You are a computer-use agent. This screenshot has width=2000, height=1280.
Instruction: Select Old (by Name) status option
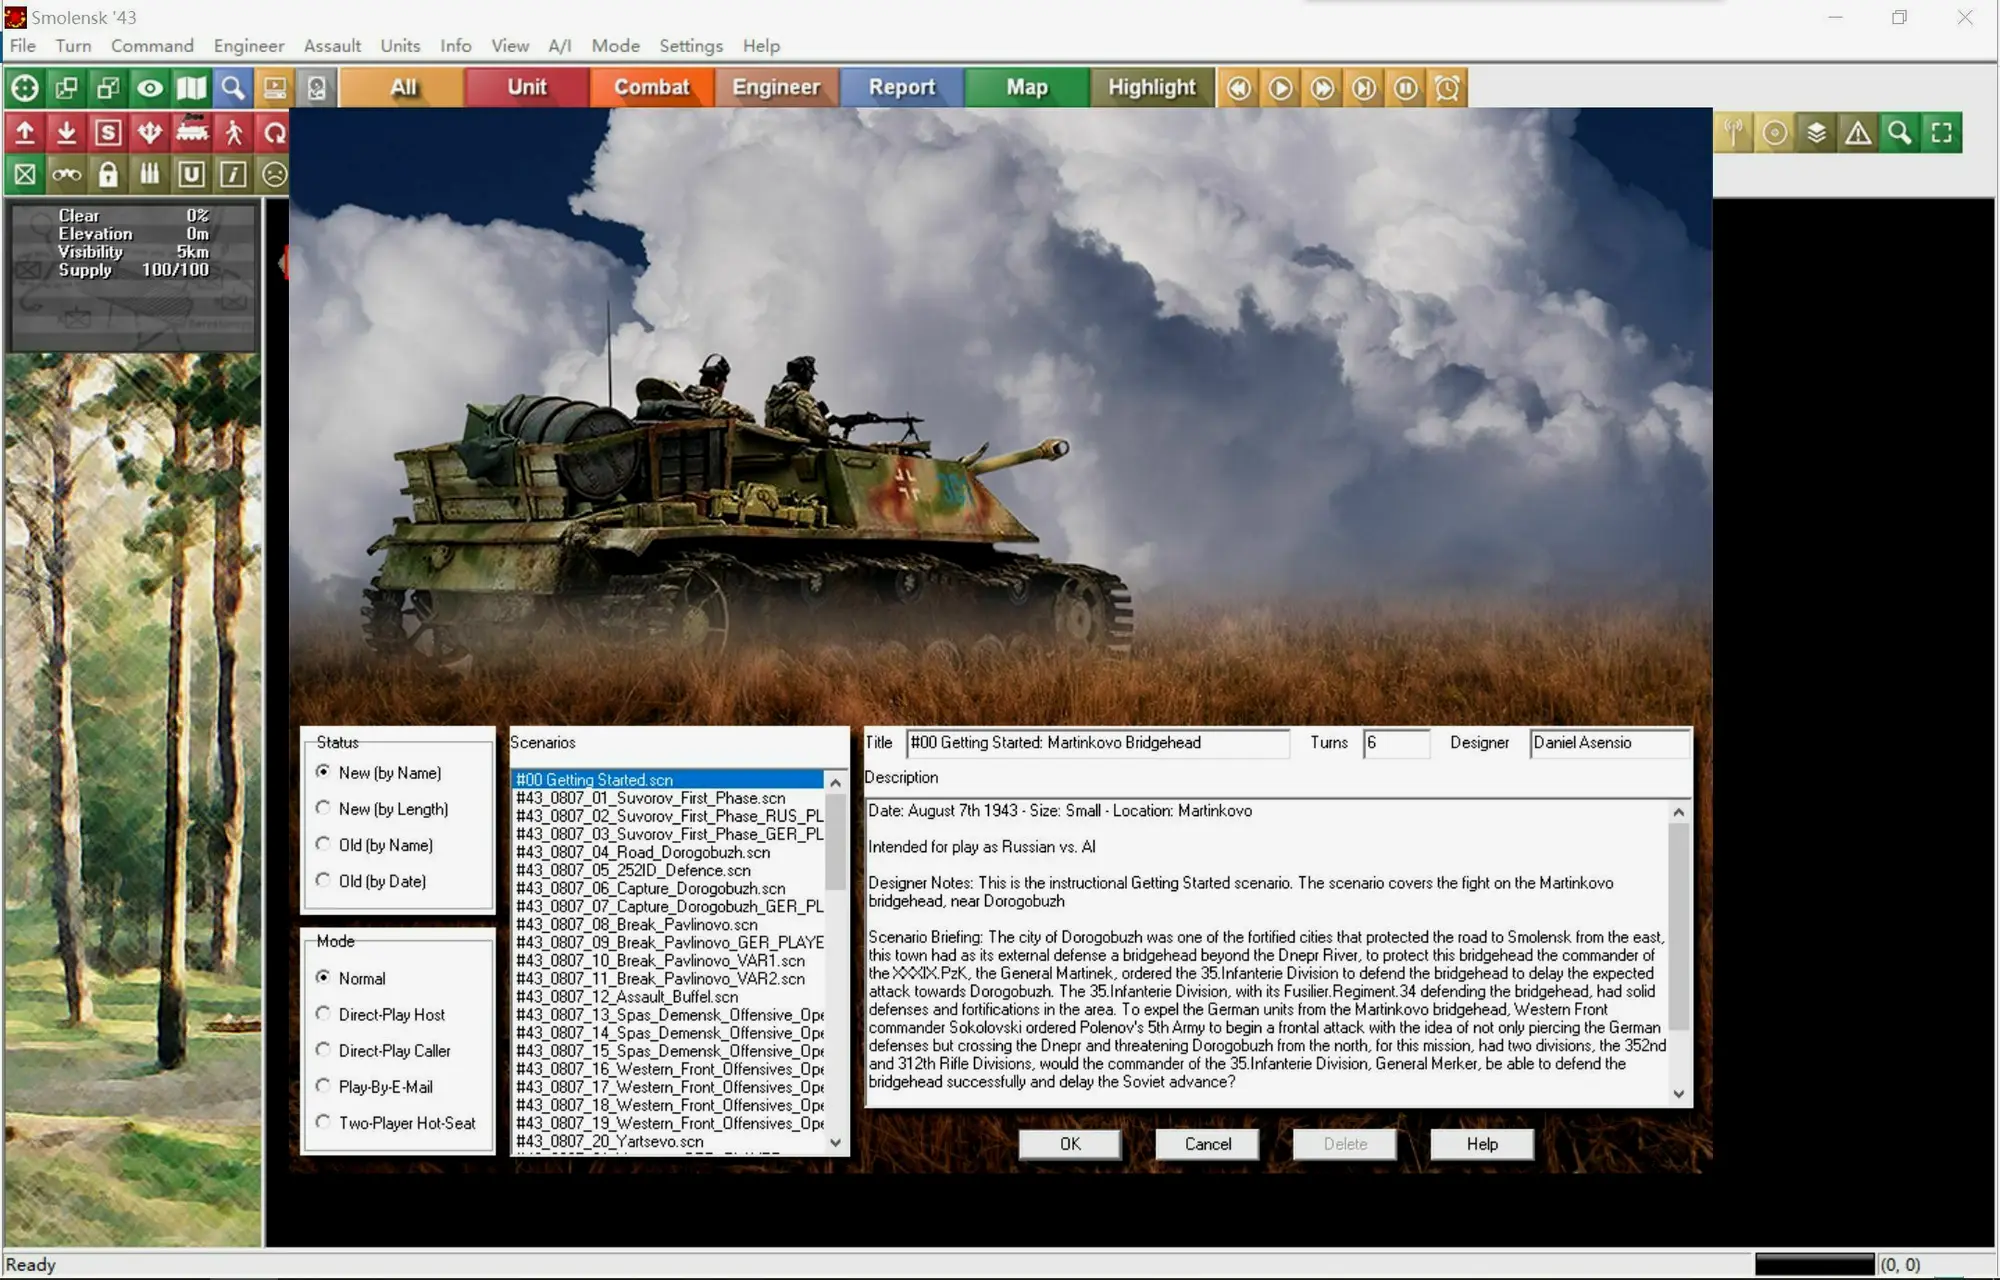click(x=374, y=845)
